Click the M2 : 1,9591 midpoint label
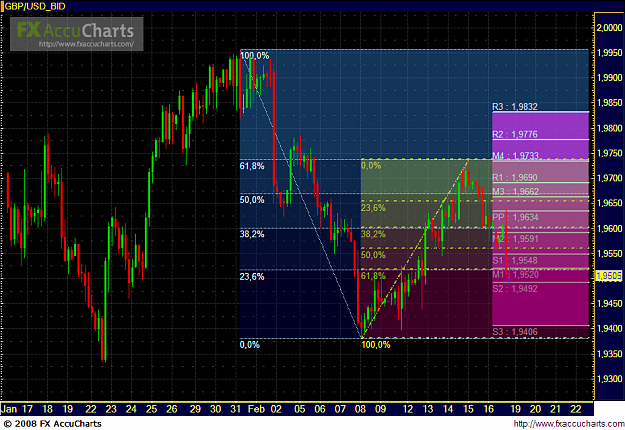Image resolution: width=625 pixels, height=430 pixels. click(515, 239)
